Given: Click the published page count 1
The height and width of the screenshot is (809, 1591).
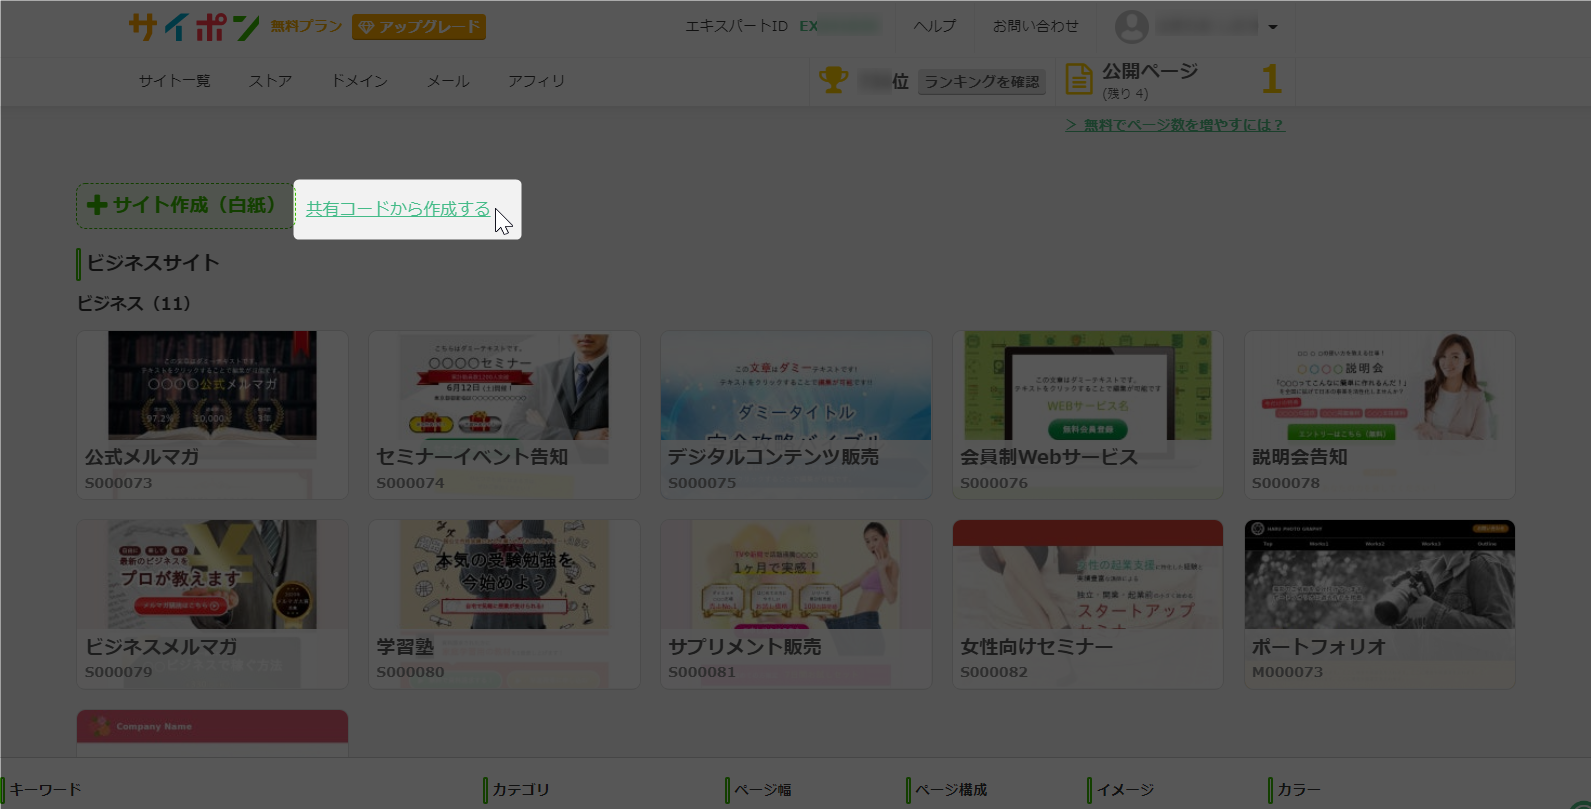Looking at the screenshot, I should [x=1271, y=79].
